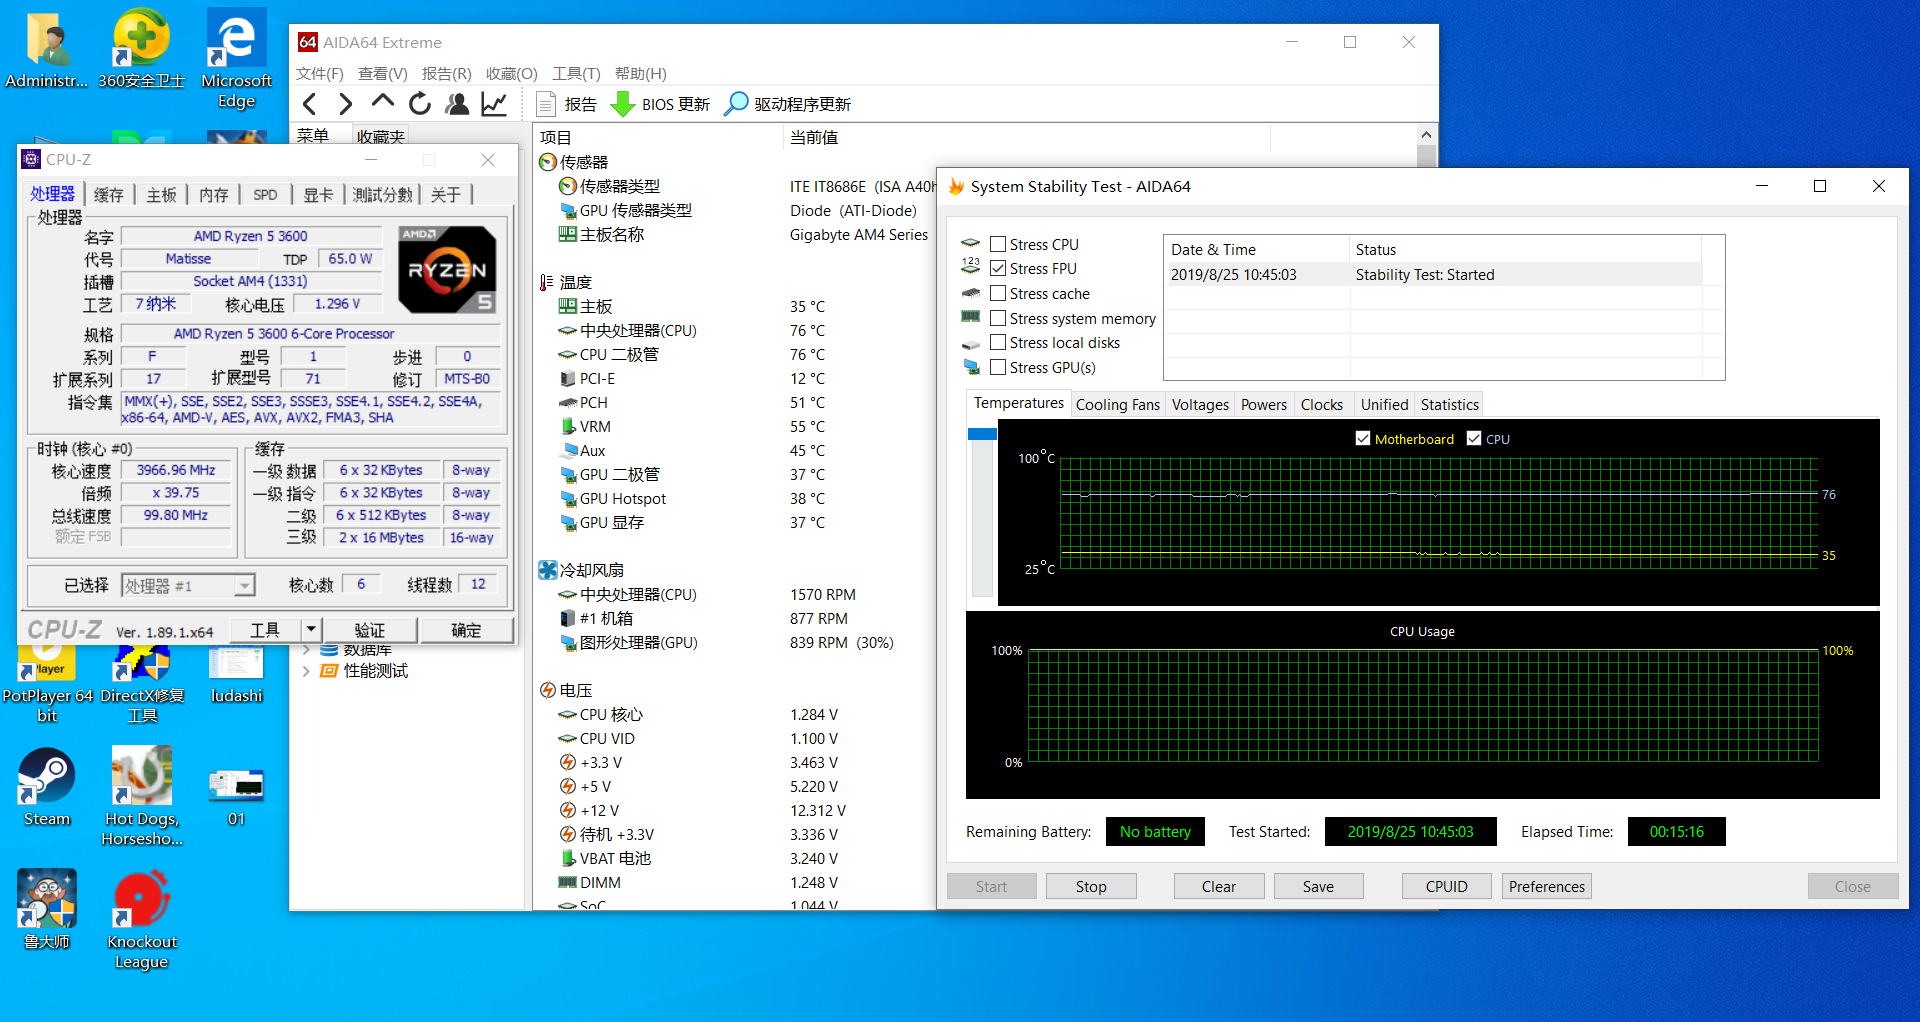Open CPUID from Stability Test
Screen dimensions: 1920x1022
[x=1447, y=886]
